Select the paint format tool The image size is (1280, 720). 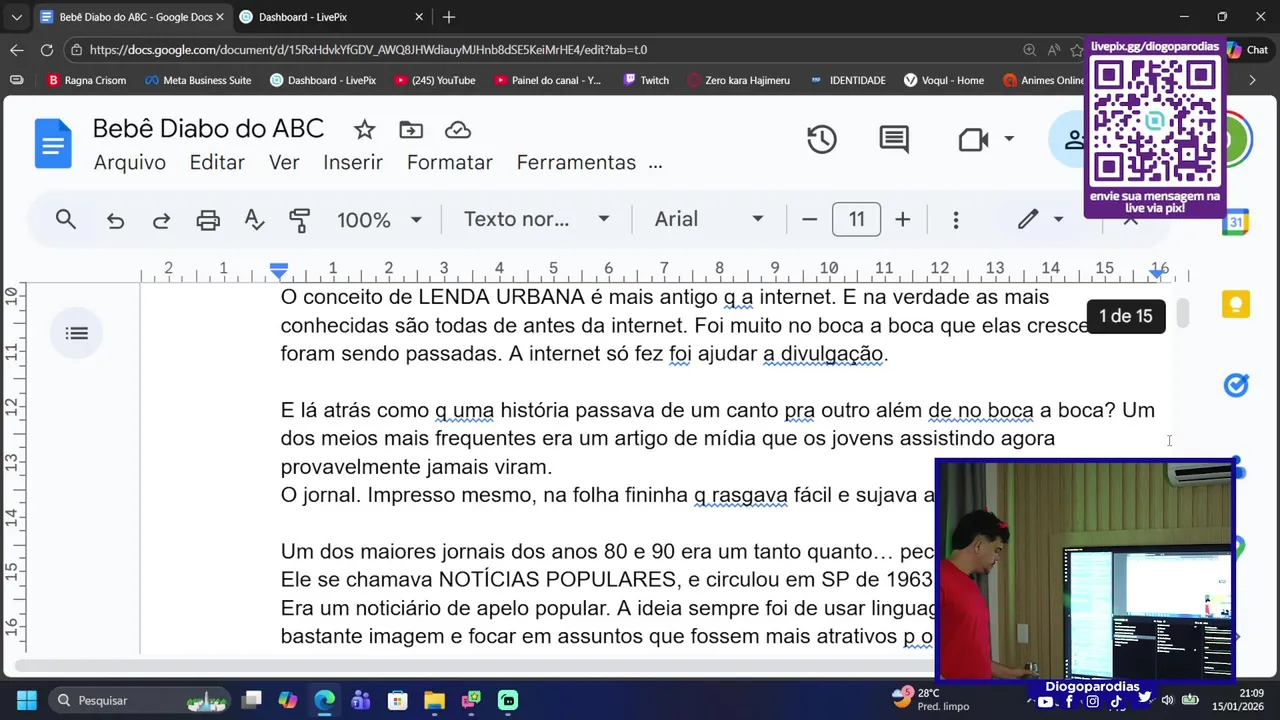click(x=299, y=220)
